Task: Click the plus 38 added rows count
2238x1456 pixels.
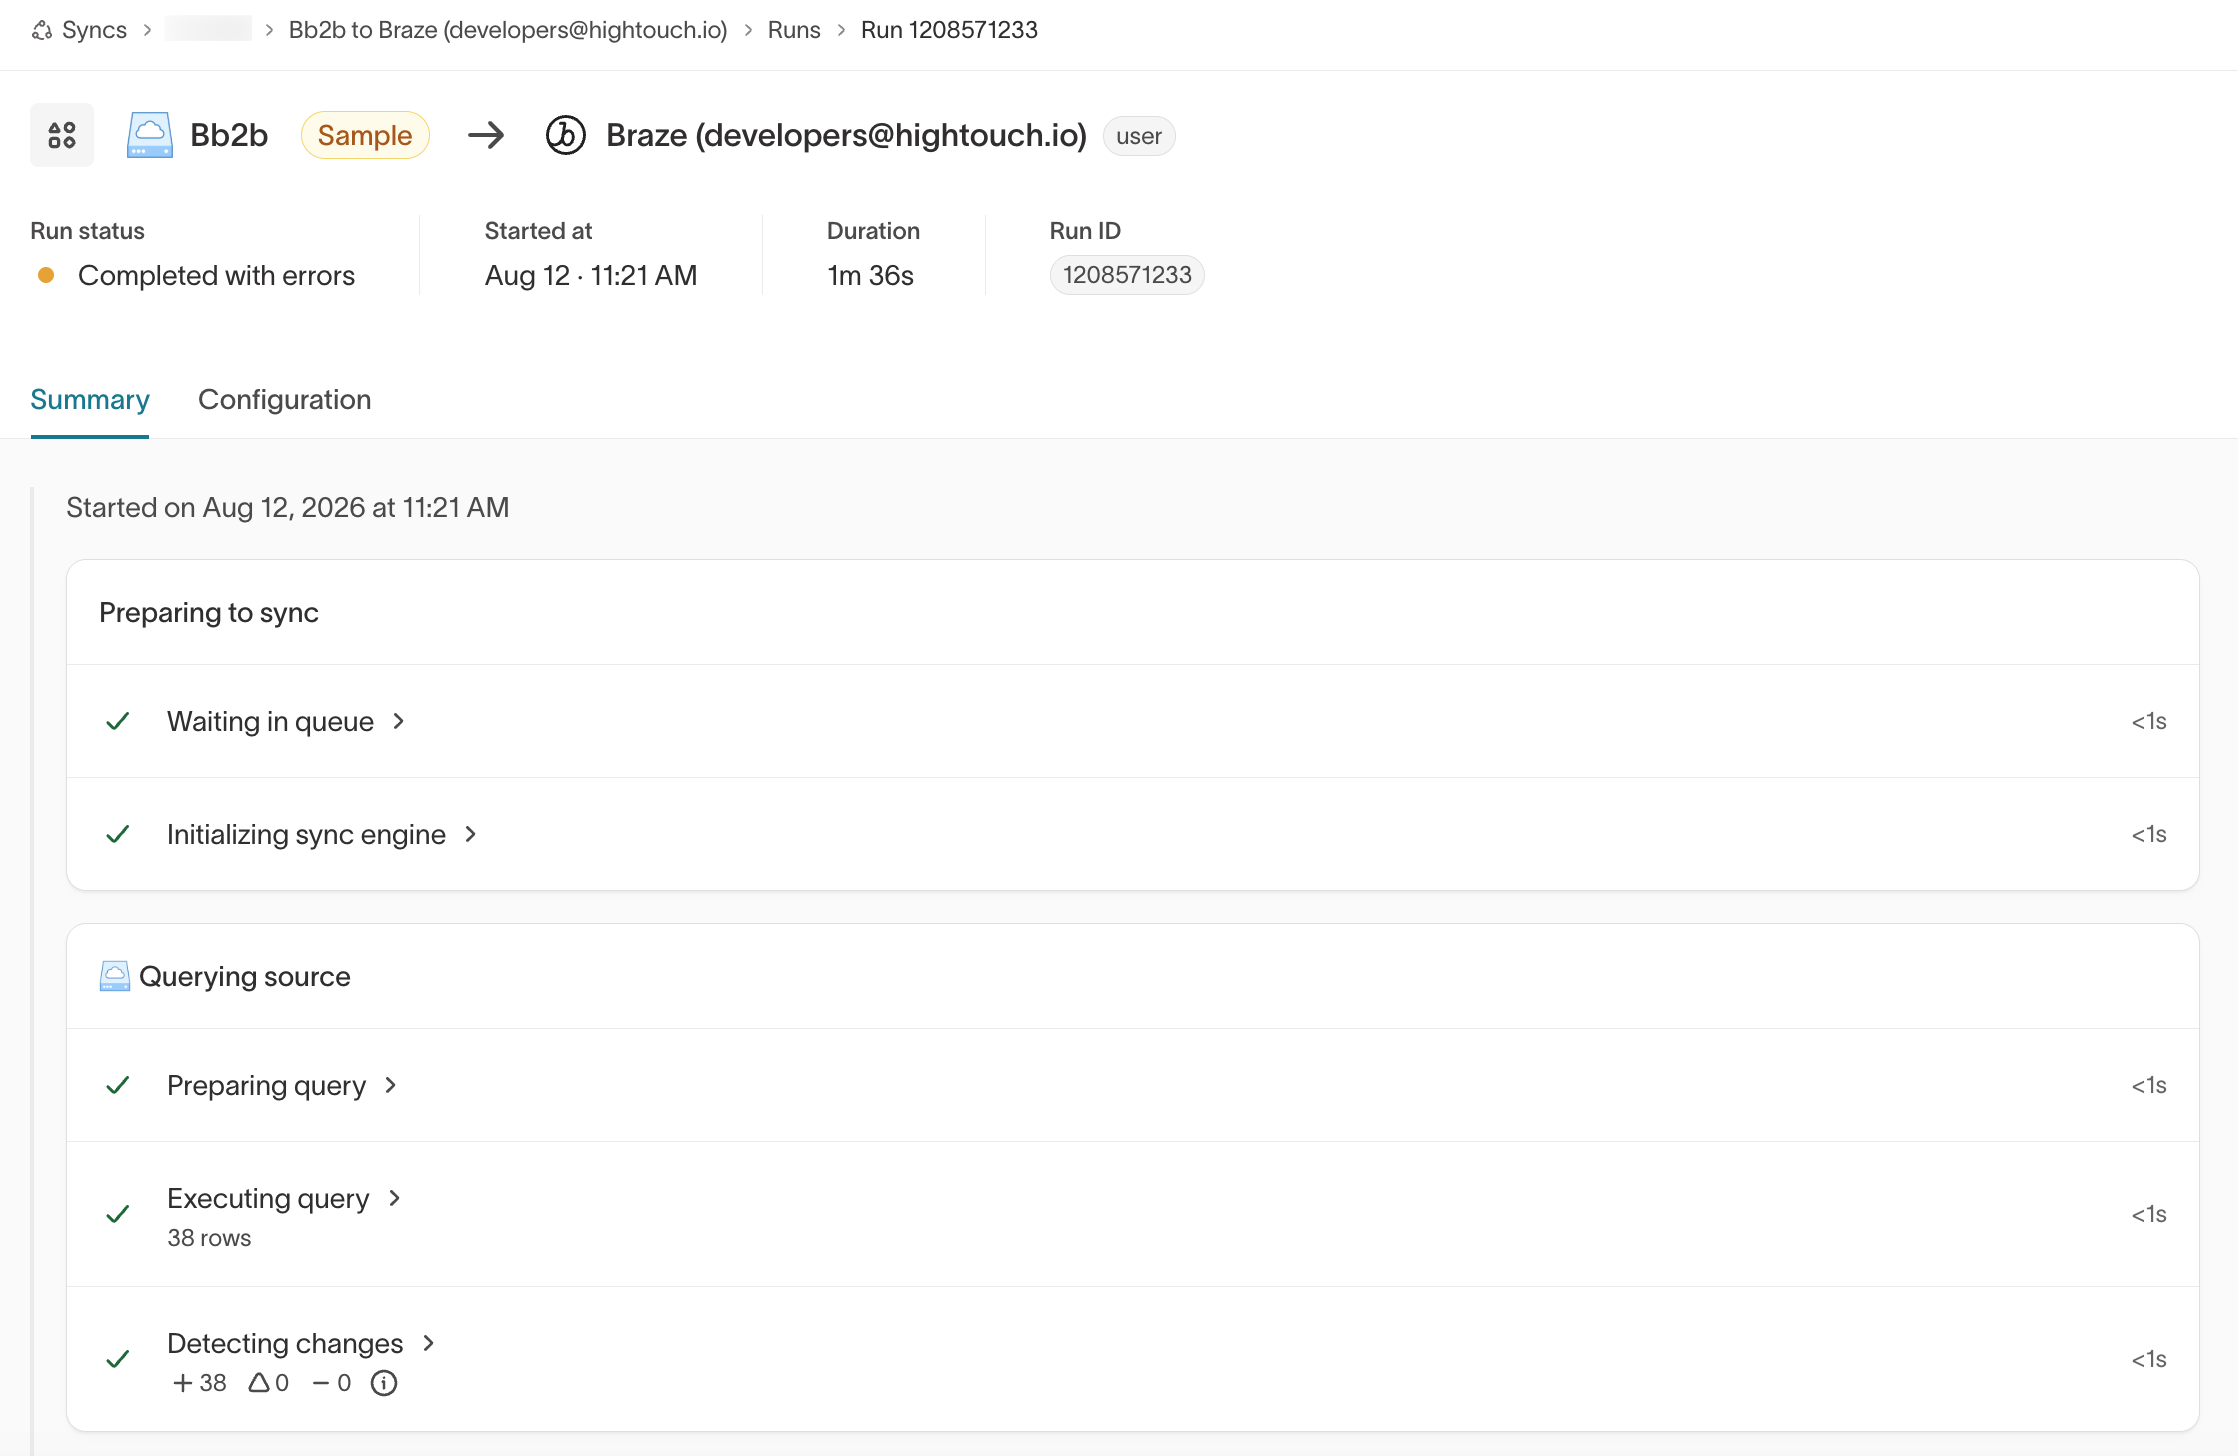Action: 199,1383
